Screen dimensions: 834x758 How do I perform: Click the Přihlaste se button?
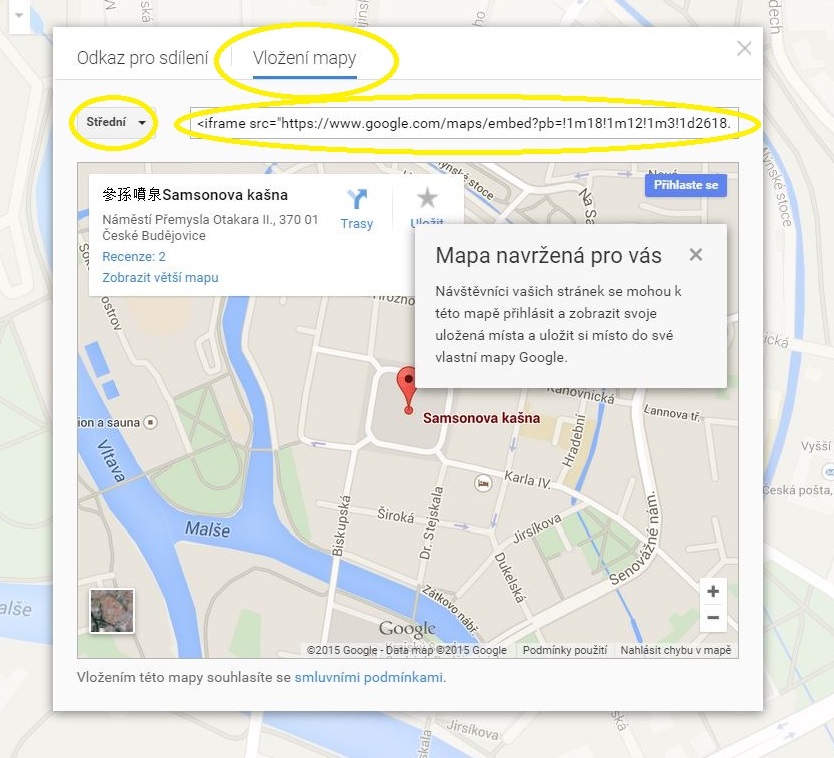[x=686, y=185]
